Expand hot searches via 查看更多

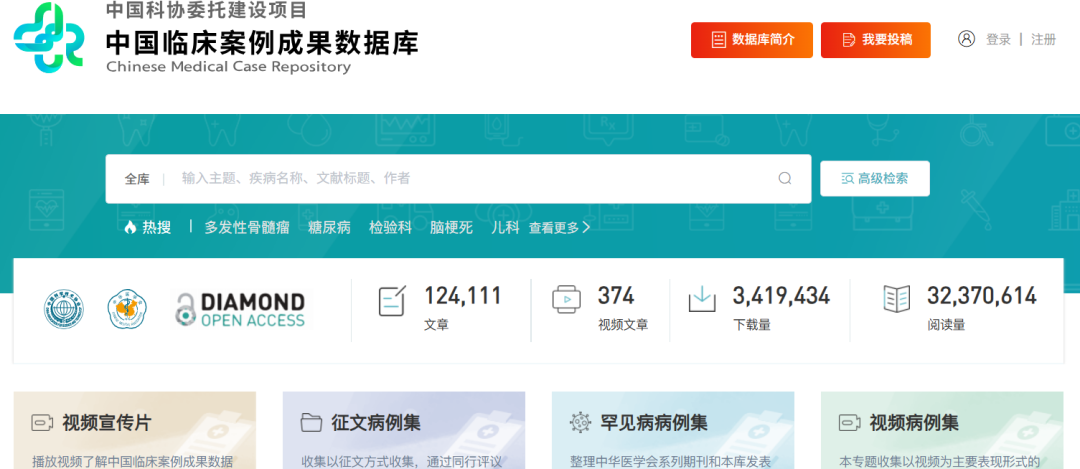click(559, 228)
